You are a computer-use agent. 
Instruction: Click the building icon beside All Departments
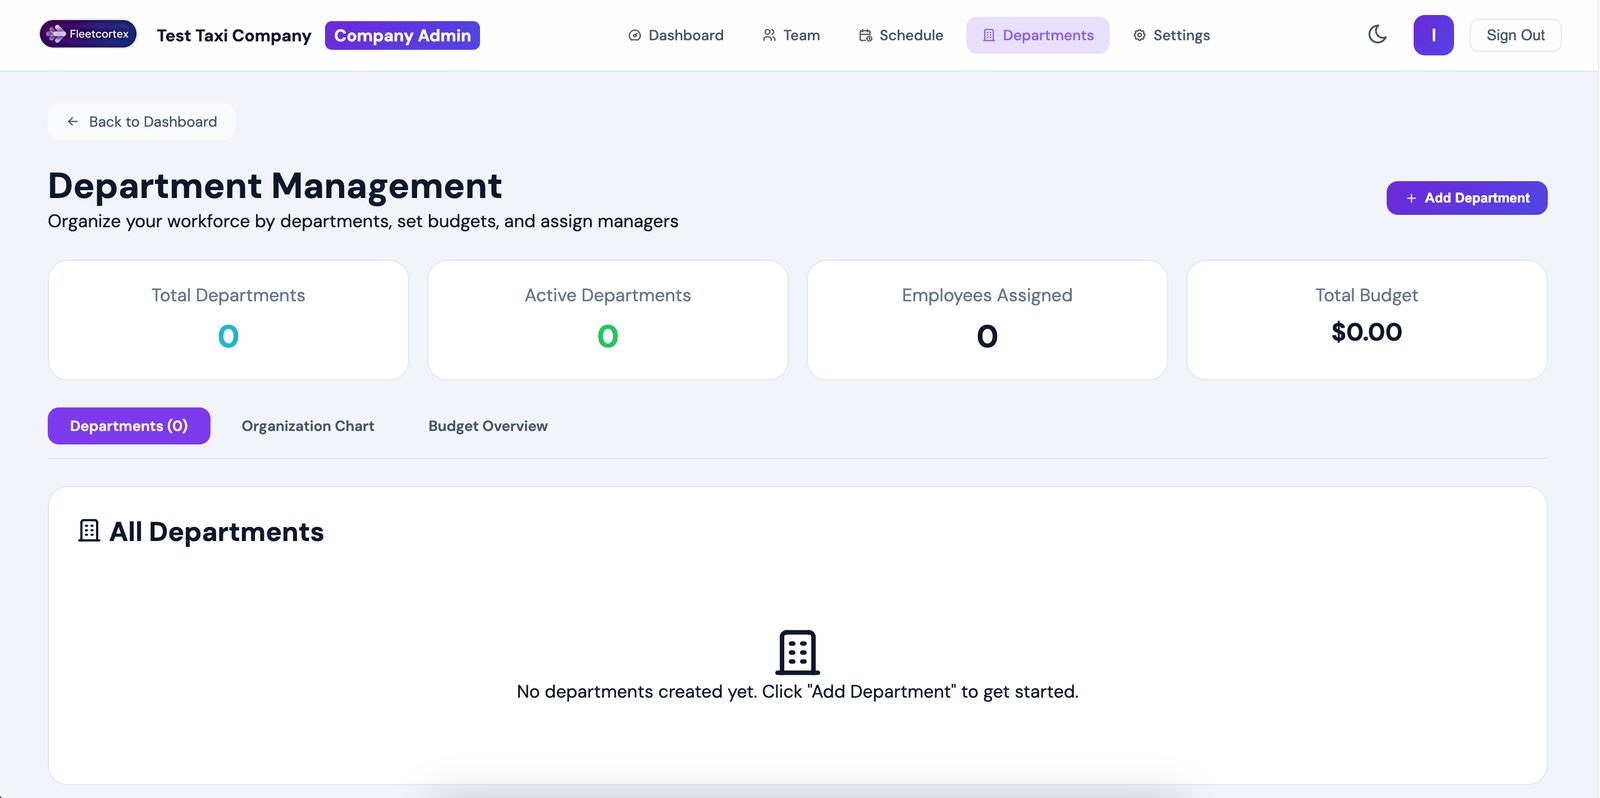[x=89, y=531]
